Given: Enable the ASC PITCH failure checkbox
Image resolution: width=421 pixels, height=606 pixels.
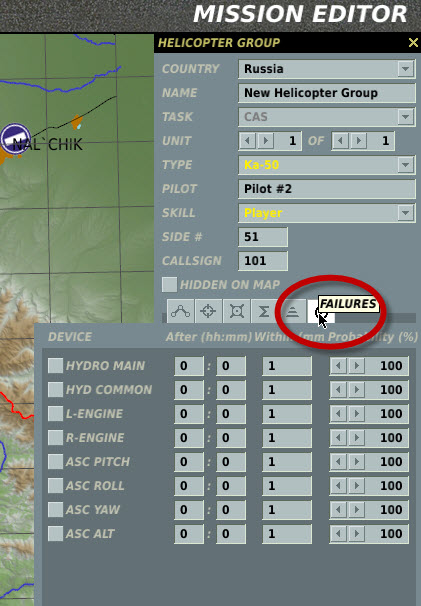Looking at the screenshot, I should pos(55,461).
